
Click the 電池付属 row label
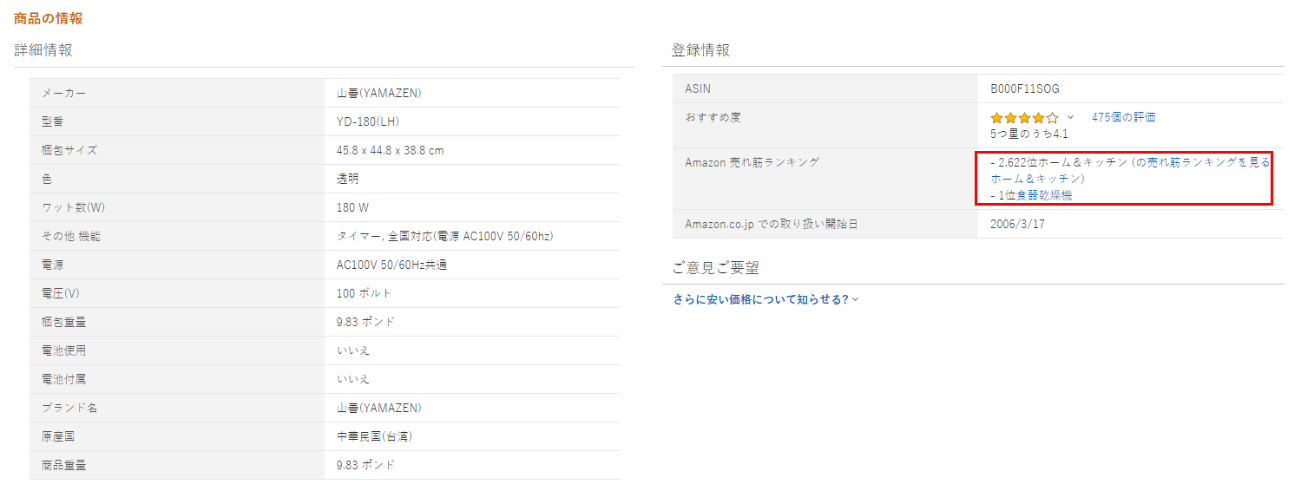(64, 379)
